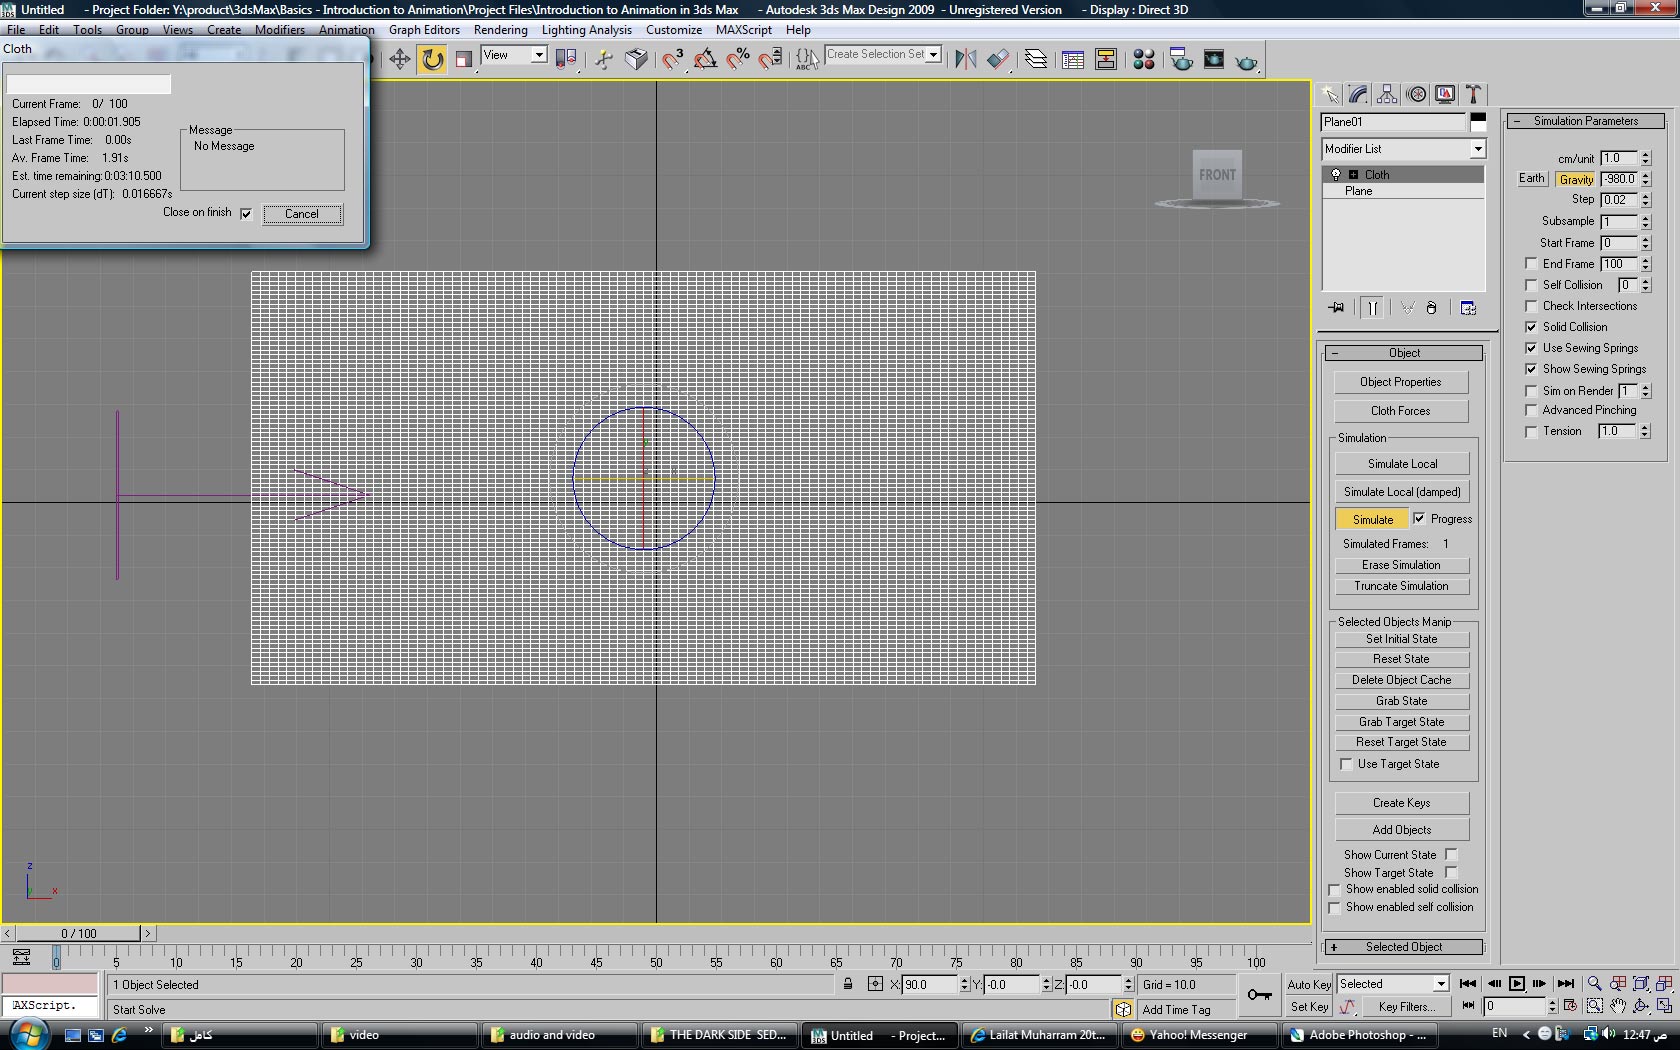Open the Material Editor icon
The height and width of the screenshot is (1050, 1680).
(x=1144, y=60)
